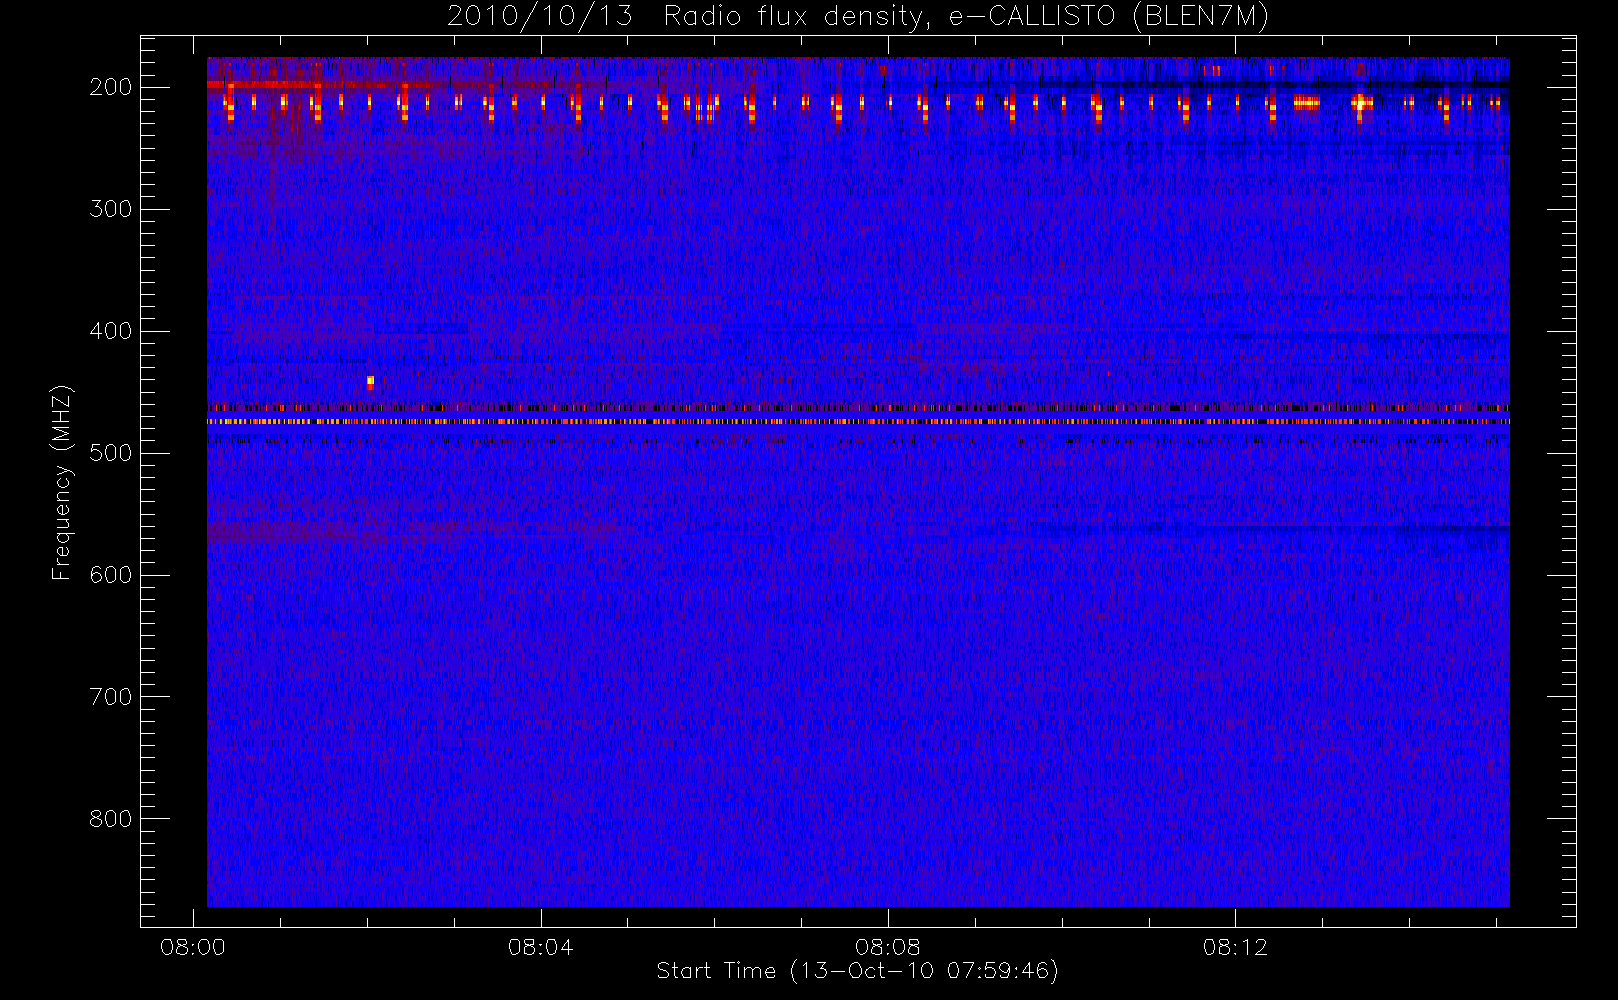Click the isolated bright burst near 440 MHz
Viewport: 1618px width, 1000px height.
tap(370, 382)
